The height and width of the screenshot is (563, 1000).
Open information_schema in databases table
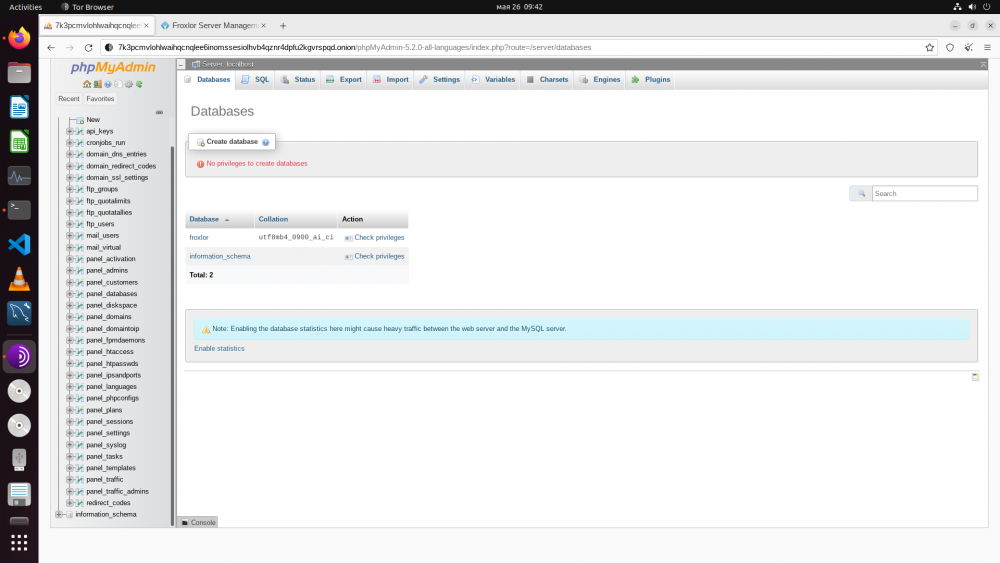click(220, 256)
